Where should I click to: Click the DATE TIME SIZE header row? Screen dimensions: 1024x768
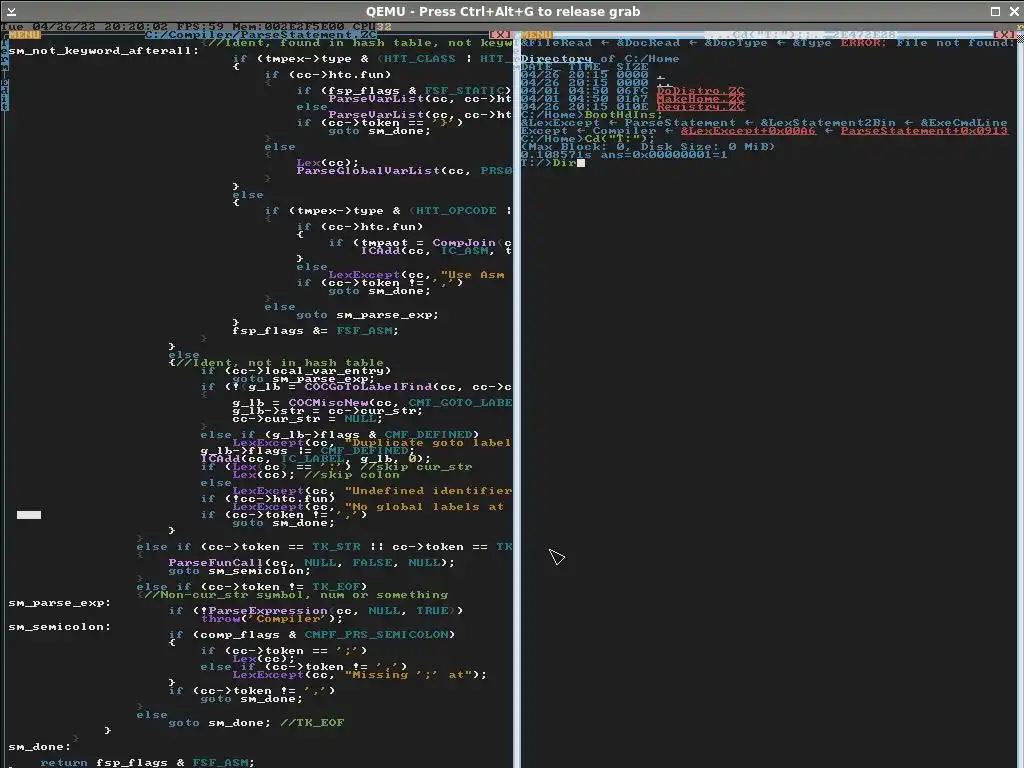click(584, 67)
